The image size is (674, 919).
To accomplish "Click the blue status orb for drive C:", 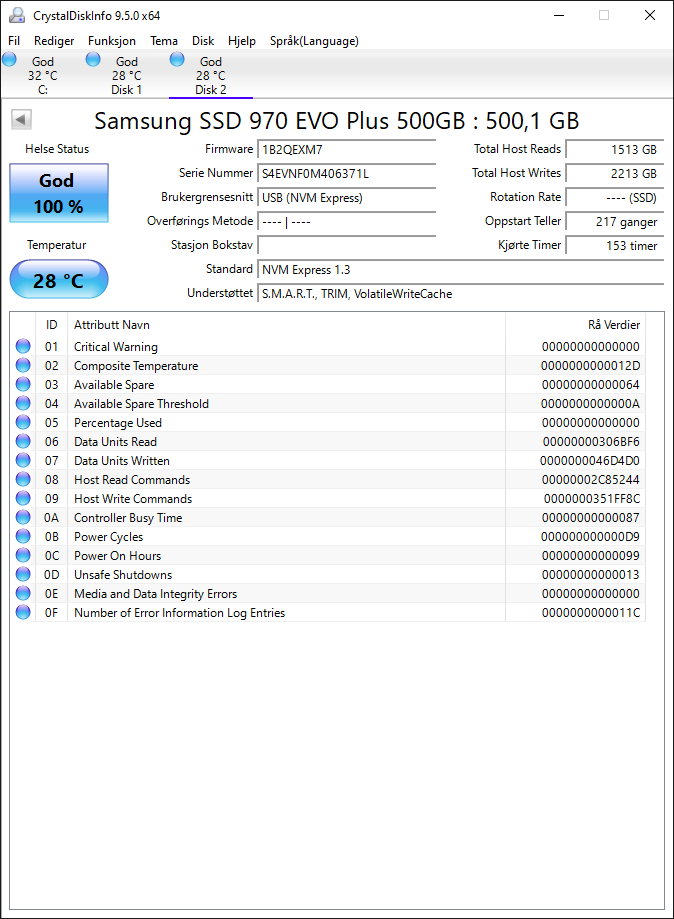I will [x=9, y=59].
